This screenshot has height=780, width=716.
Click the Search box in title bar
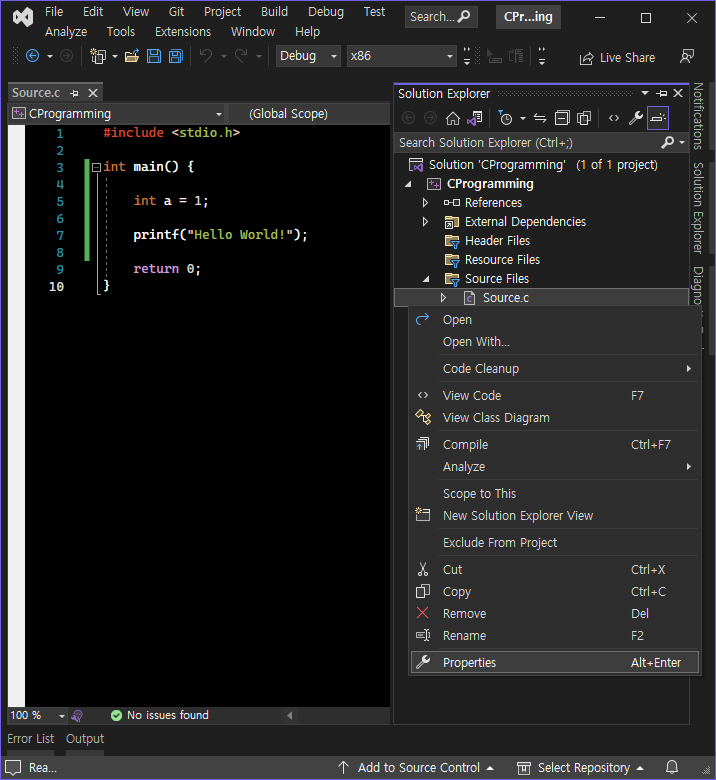point(441,17)
